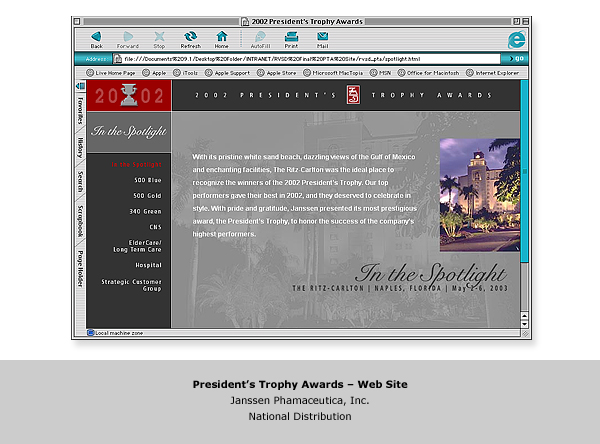Open Internet Explorer favorite link
The width and height of the screenshot is (600, 444).
pyautogui.click(x=492, y=73)
